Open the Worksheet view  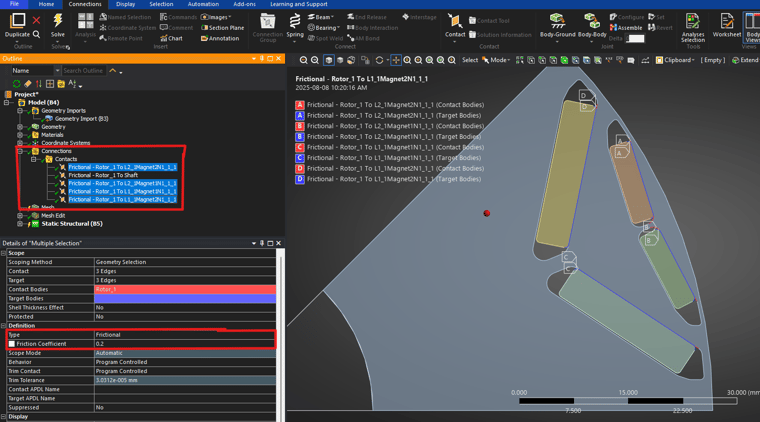[x=727, y=25]
